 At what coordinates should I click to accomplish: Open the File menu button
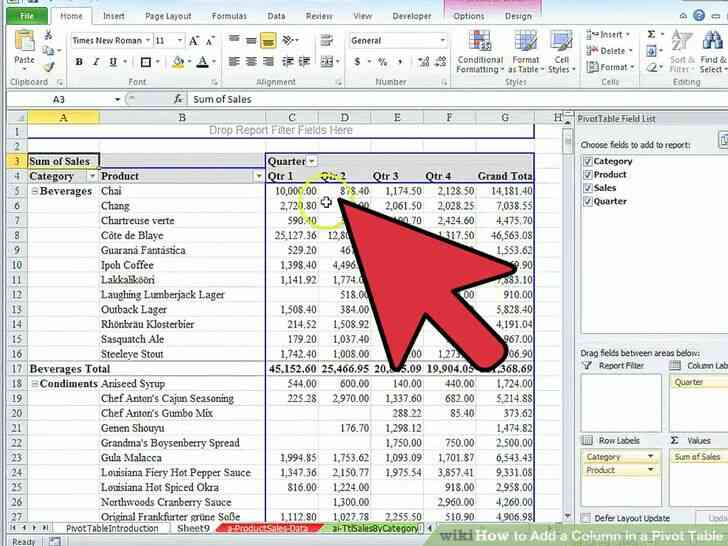(26, 16)
